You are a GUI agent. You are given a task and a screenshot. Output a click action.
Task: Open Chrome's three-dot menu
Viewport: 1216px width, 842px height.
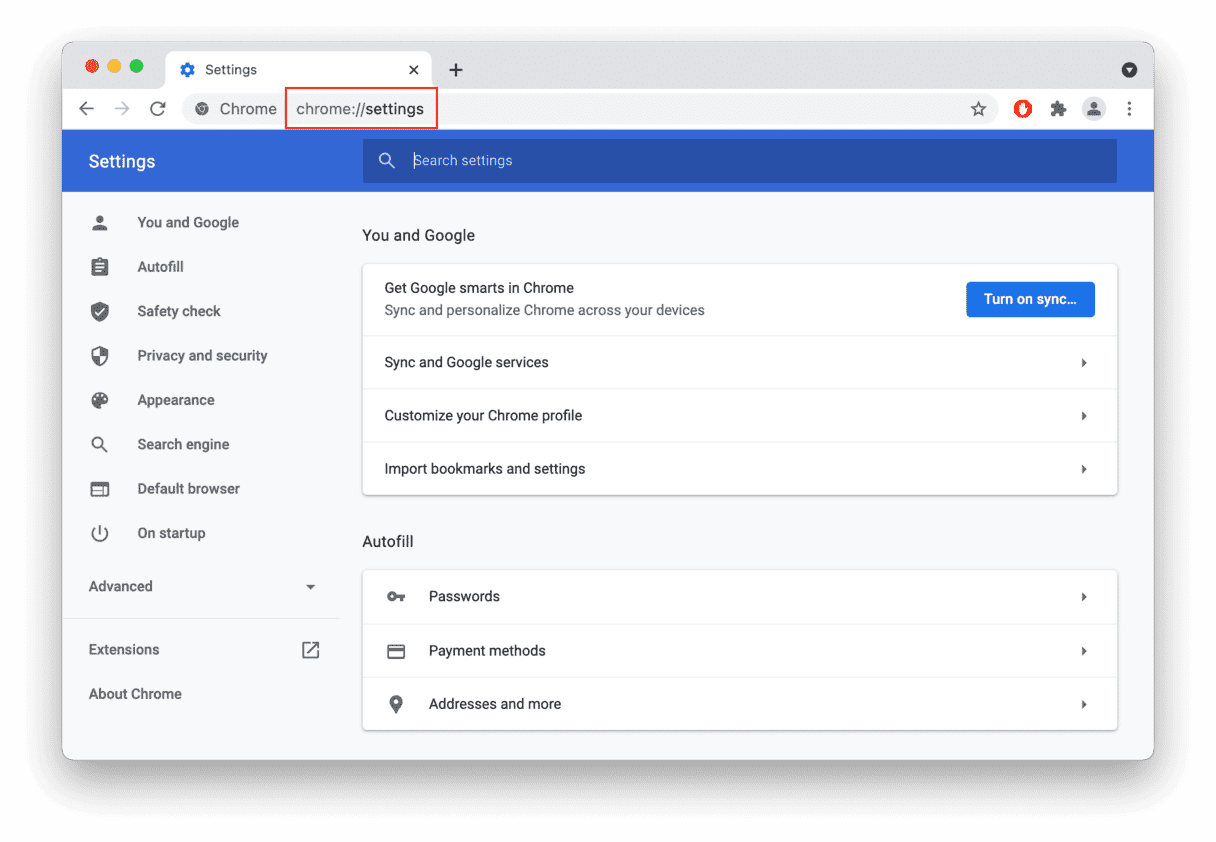pos(1129,109)
